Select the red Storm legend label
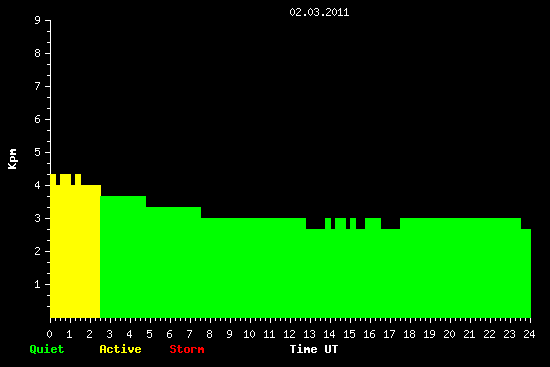The height and width of the screenshot is (367, 550). click(x=187, y=349)
